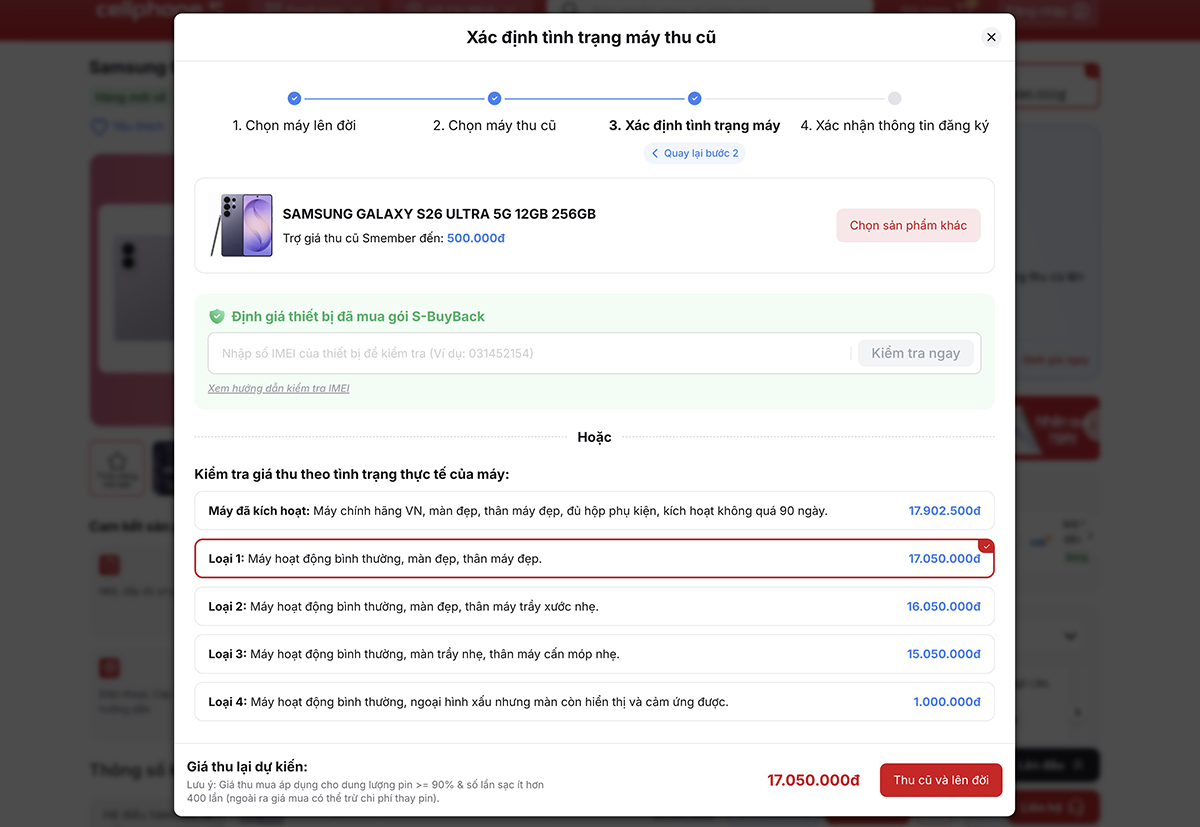The height and width of the screenshot is (827, 1200).
Task: Click the dropdown chevron on background page
Action: 1071,636
